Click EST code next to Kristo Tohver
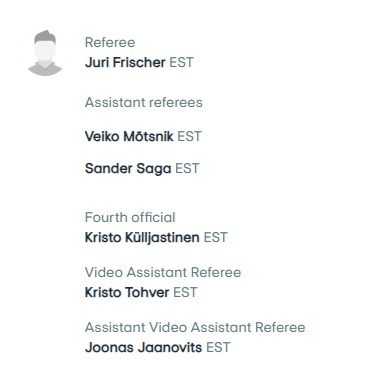 coord(185,292)
